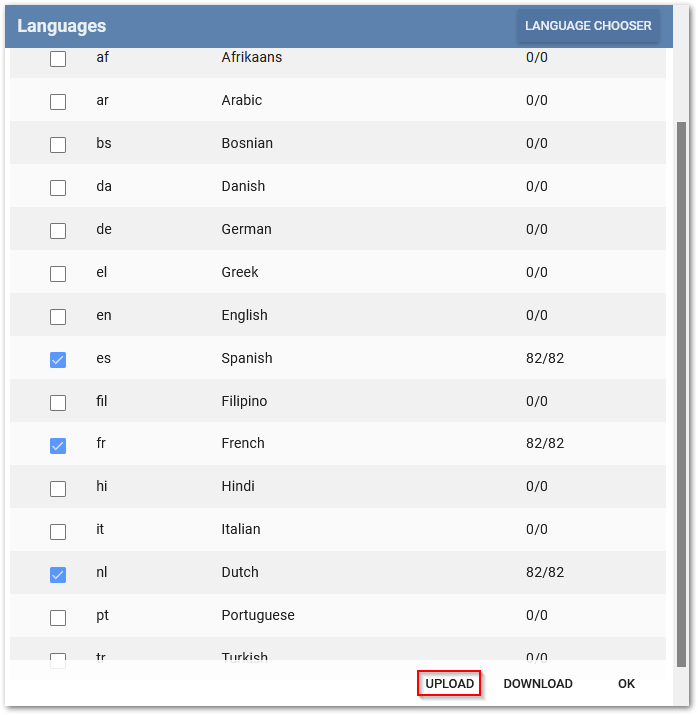The image size is (698, 715).
Task: Enable the Hindi checkbox
Action: 58,489
